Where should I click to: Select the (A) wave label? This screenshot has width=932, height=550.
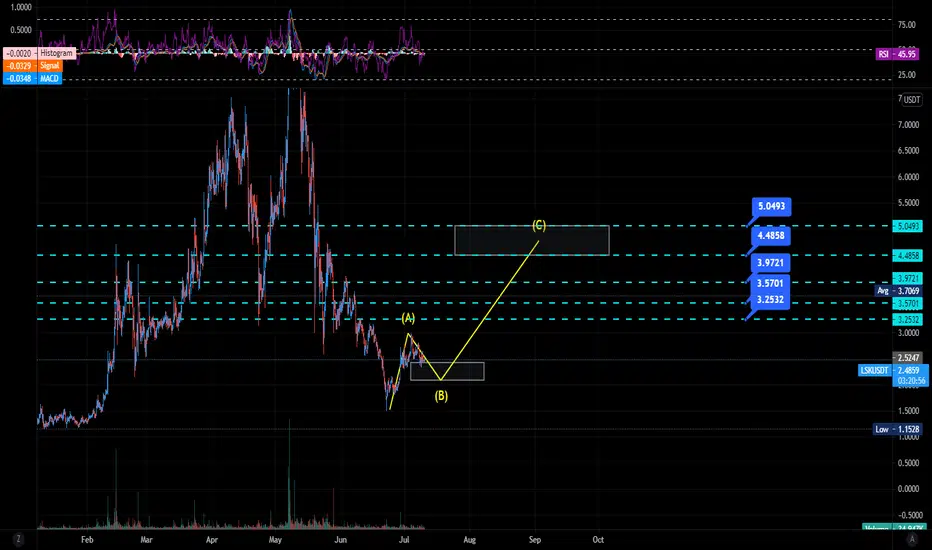tap(408, 318)
